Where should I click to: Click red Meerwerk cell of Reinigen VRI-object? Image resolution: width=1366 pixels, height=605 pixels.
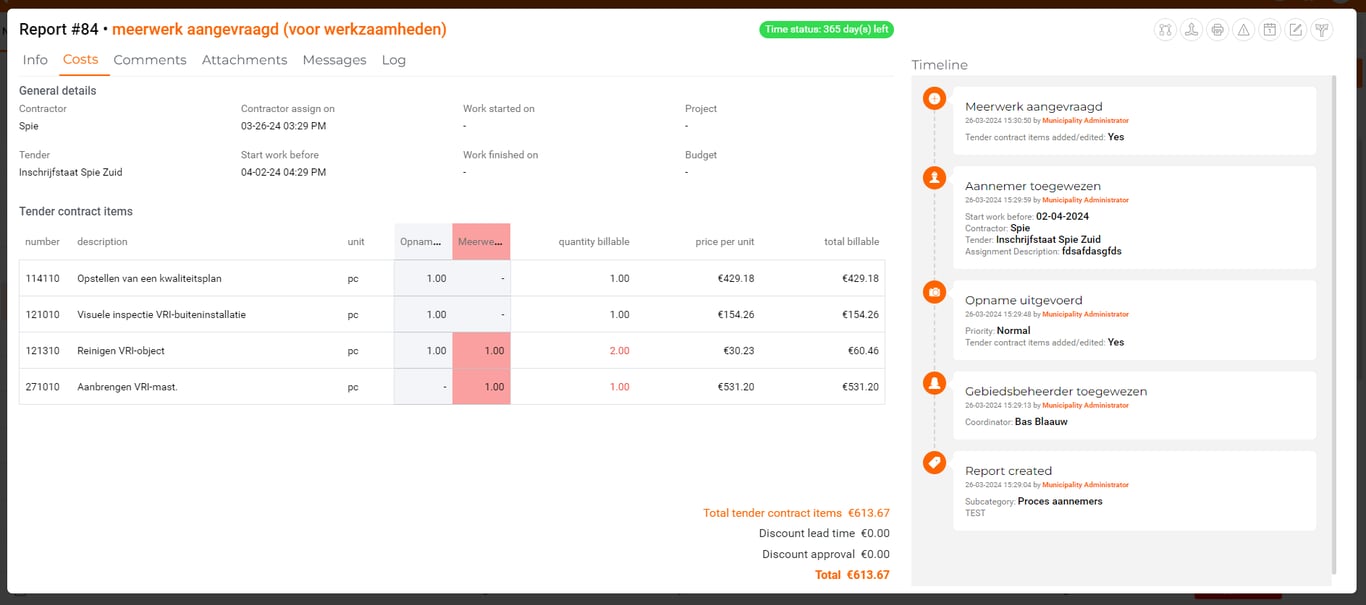pos(481,351)
